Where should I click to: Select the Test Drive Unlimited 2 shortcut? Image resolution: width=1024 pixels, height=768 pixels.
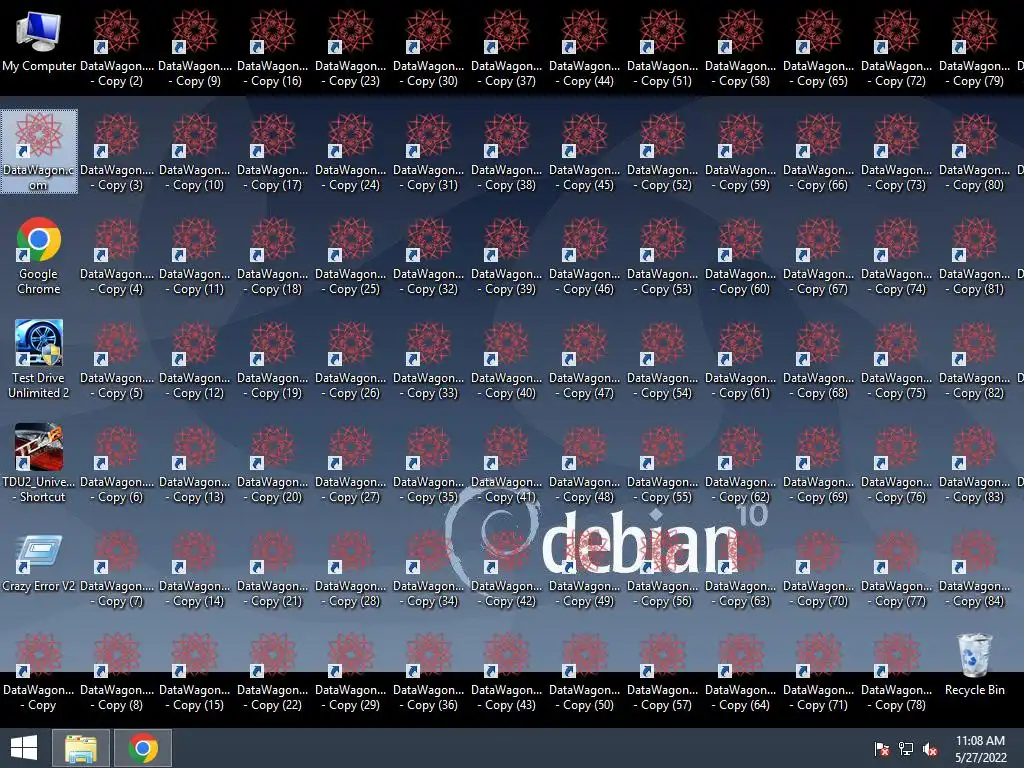point(39,360)
